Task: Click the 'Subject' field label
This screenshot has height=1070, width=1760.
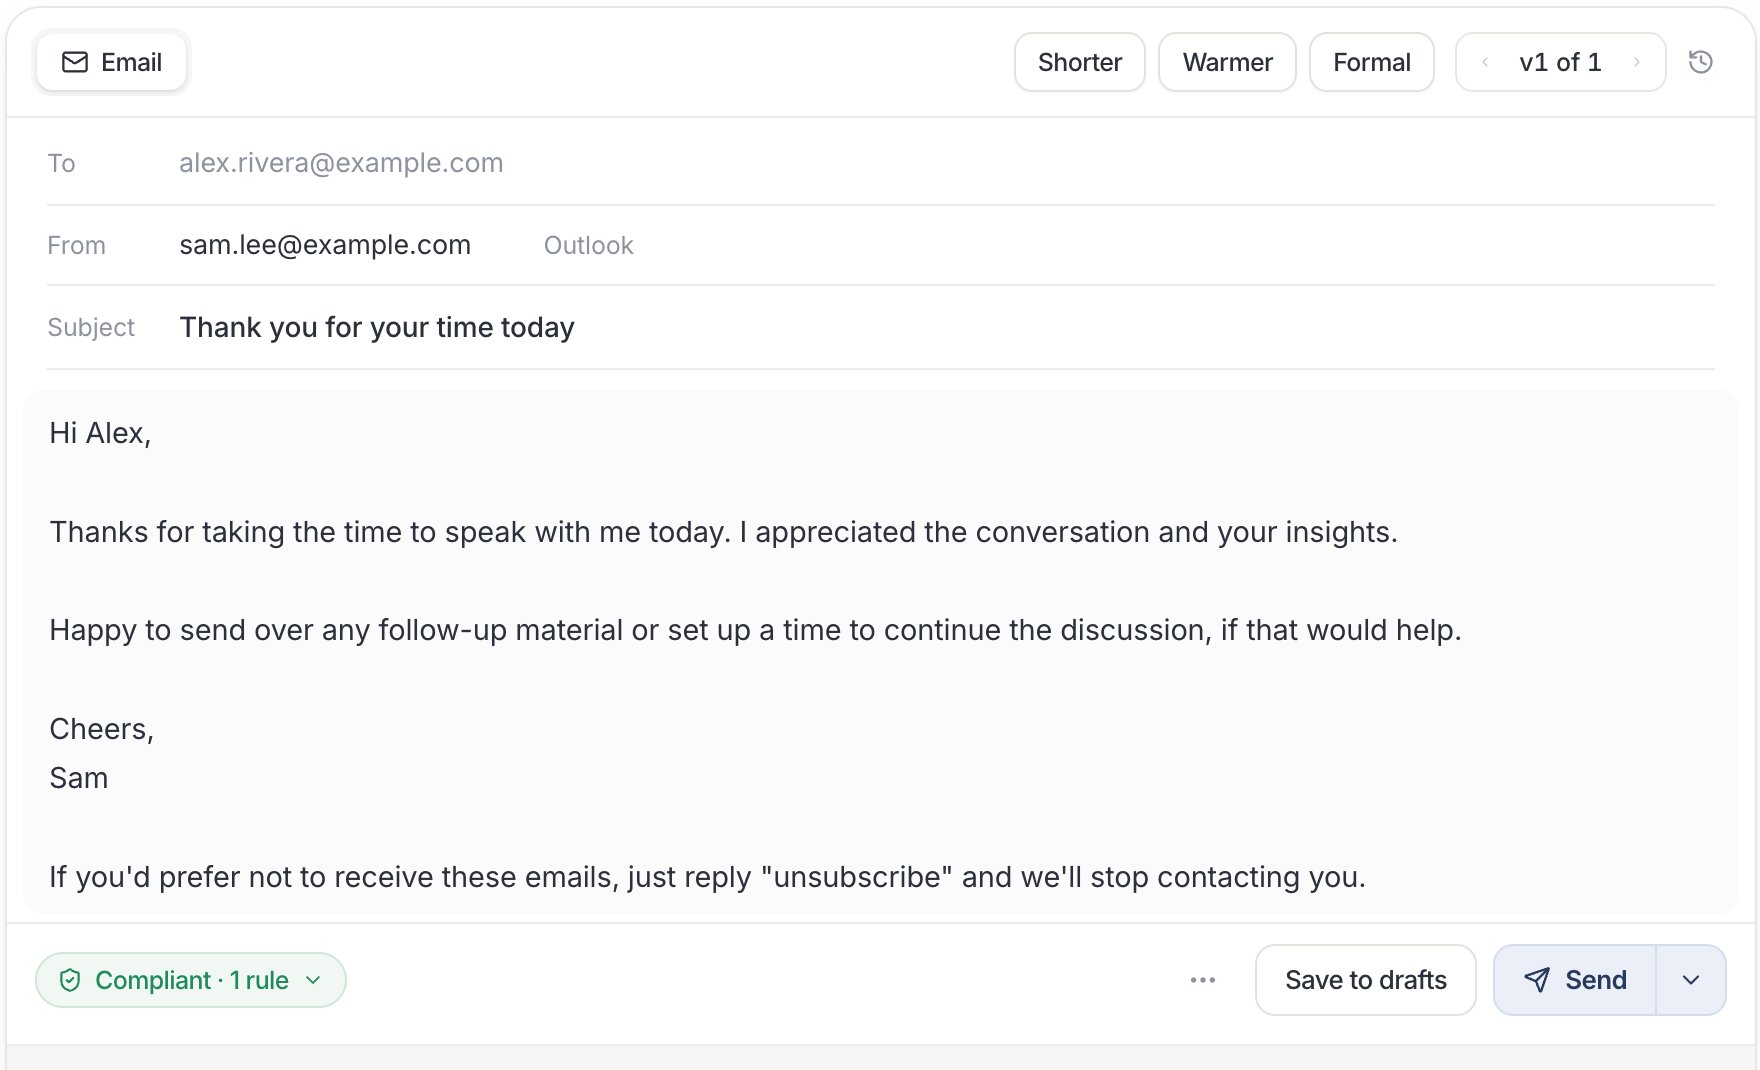Action: [x=91, y=327]
